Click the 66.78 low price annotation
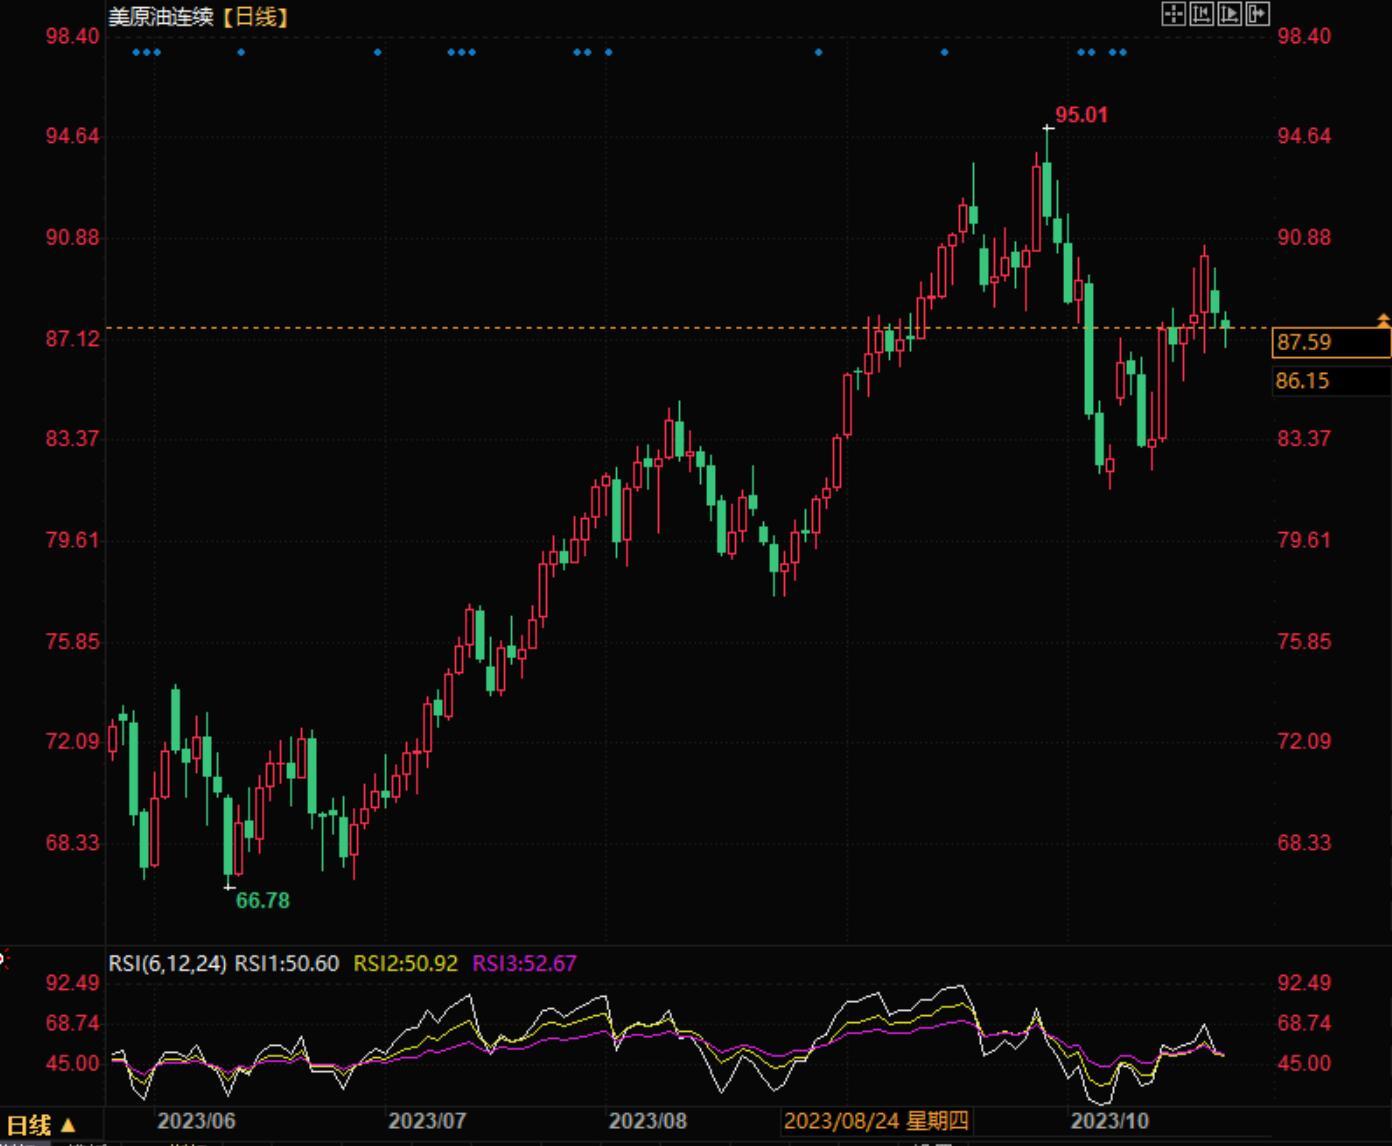The width and height of the screenshot is (1392, 1146). tap(262, 901)
